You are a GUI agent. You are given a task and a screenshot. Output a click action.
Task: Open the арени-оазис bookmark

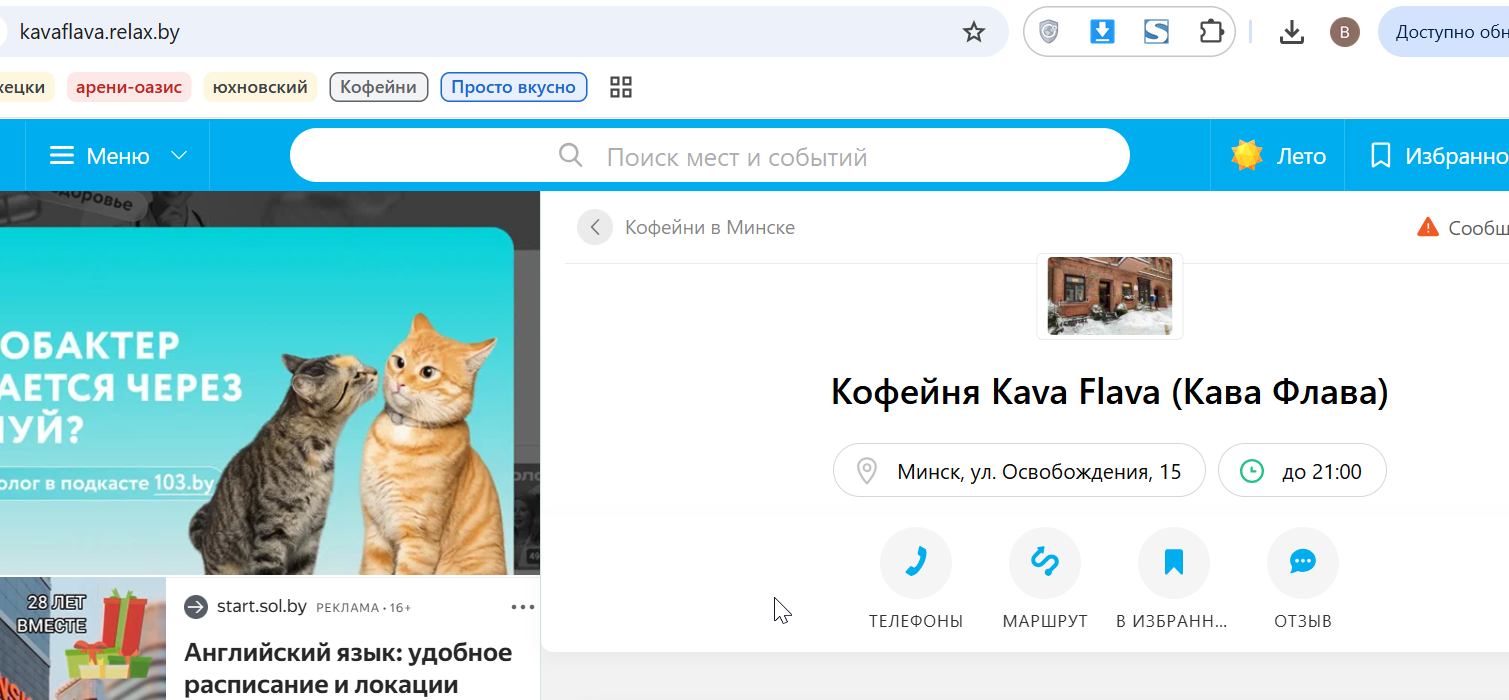pyautogui.click(x=129, y=87)
